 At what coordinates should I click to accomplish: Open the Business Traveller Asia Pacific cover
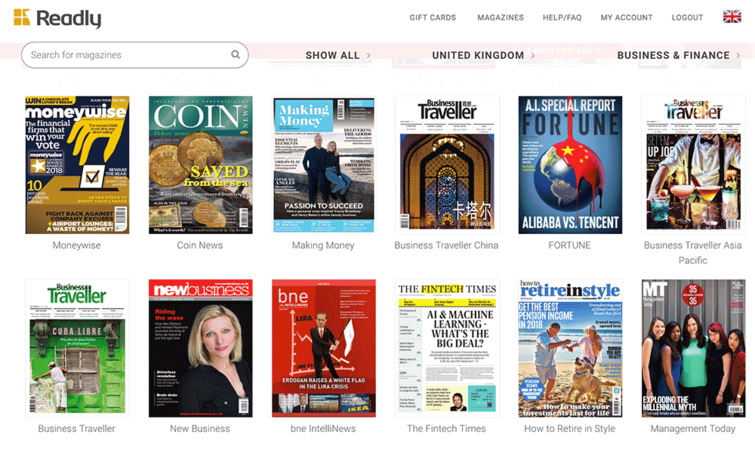point(693,165)
